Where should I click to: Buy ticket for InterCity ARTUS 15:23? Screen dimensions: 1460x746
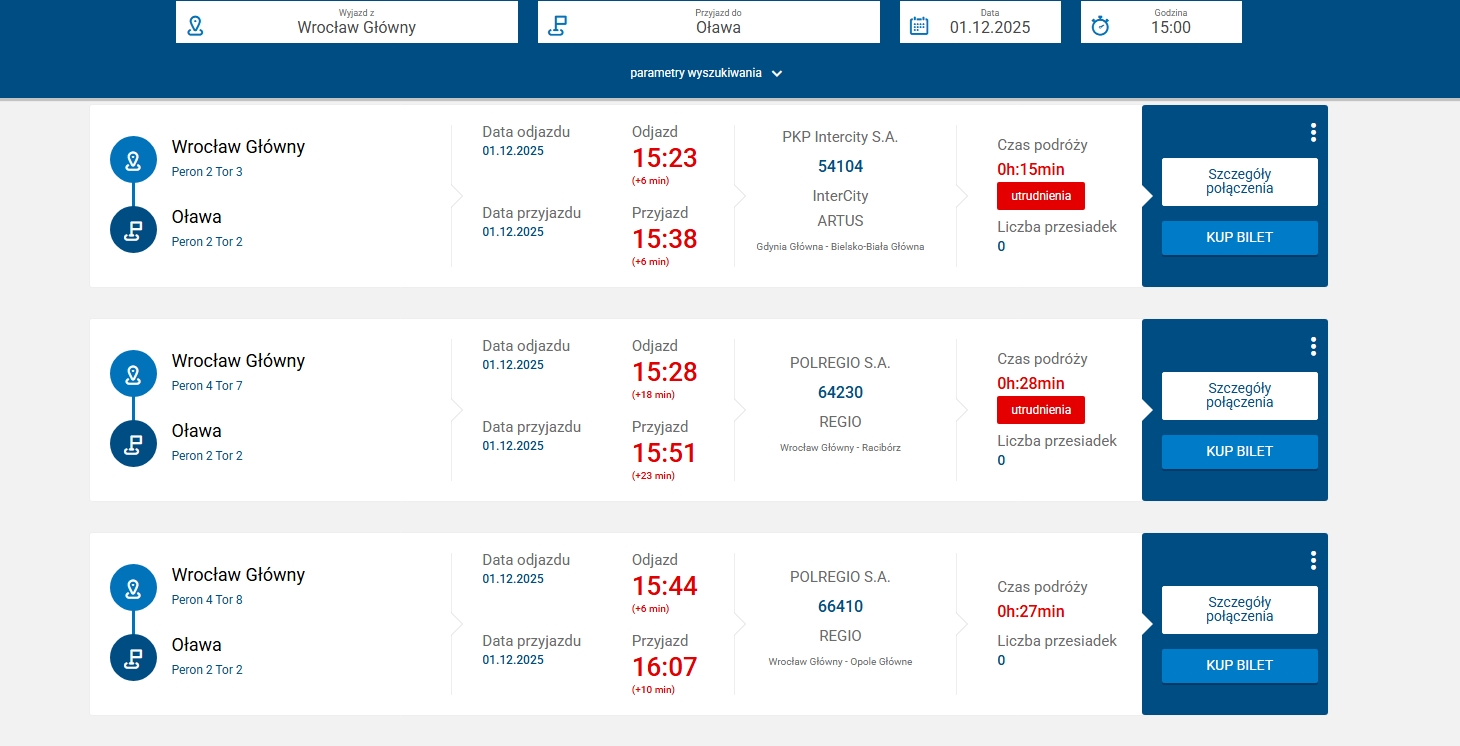[1239, 238]
